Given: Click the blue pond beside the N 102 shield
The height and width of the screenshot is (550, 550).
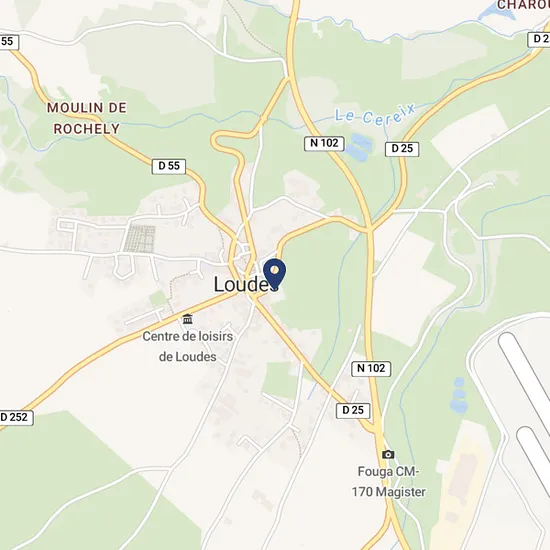Looking at the screenshot, I should 358,147.
